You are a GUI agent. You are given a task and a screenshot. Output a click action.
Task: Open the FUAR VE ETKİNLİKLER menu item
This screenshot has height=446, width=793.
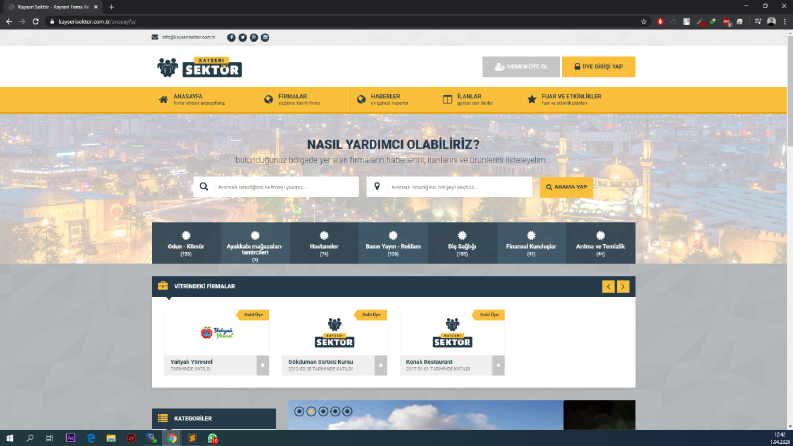(x=564, y=99)
